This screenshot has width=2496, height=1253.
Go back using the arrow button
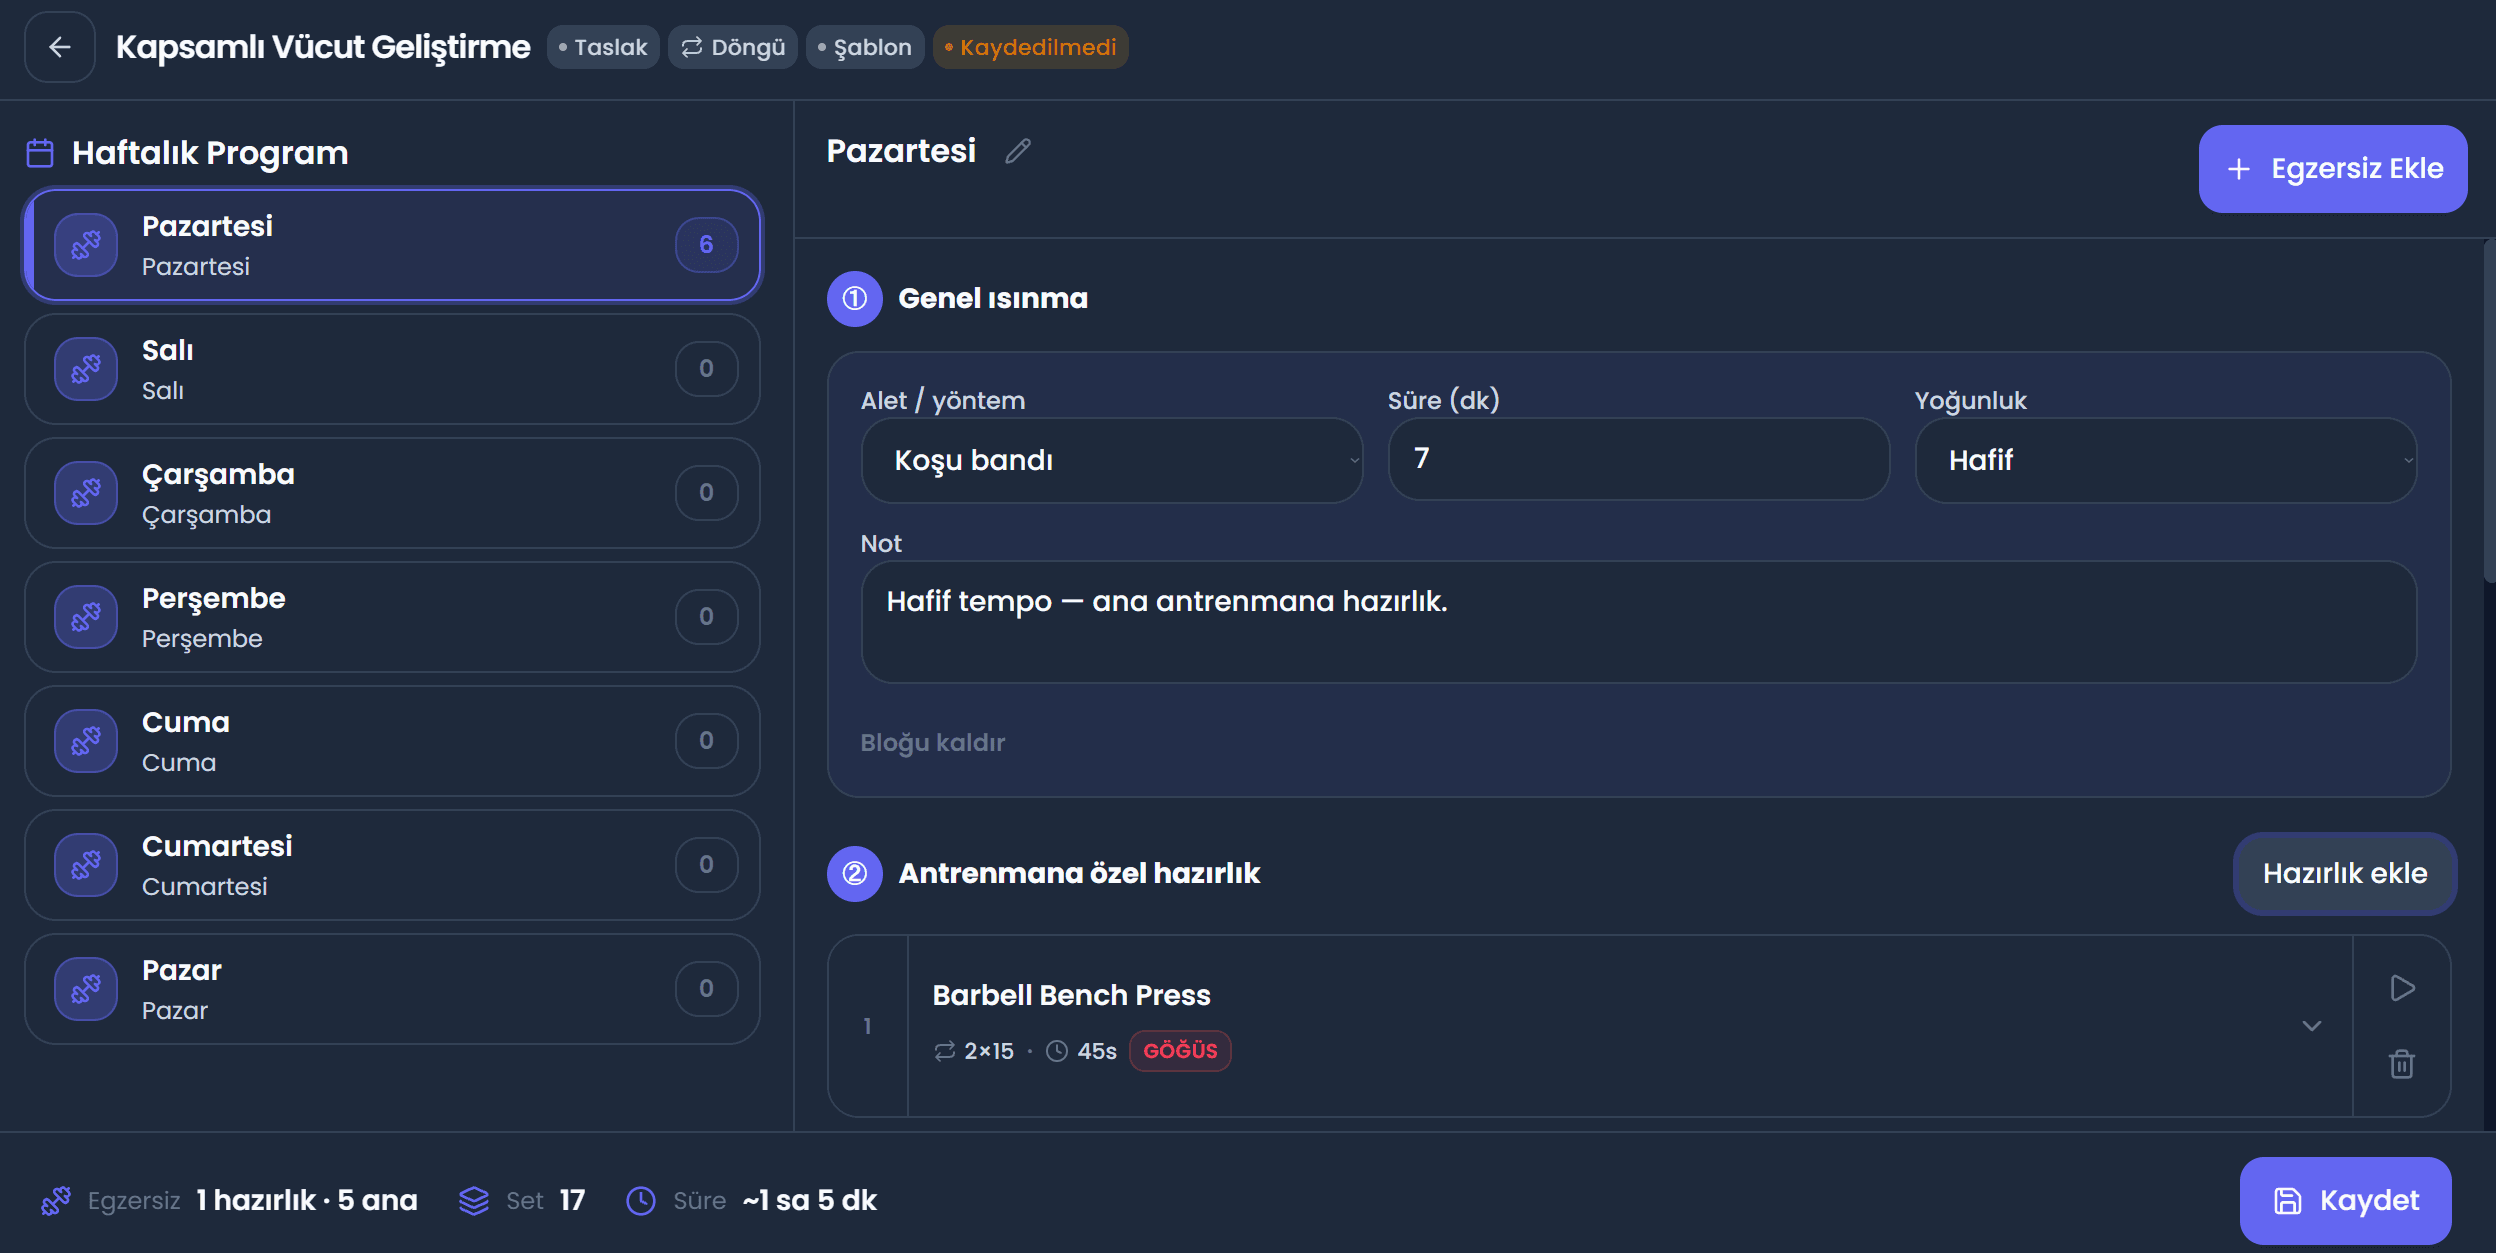tap(60, 47)
